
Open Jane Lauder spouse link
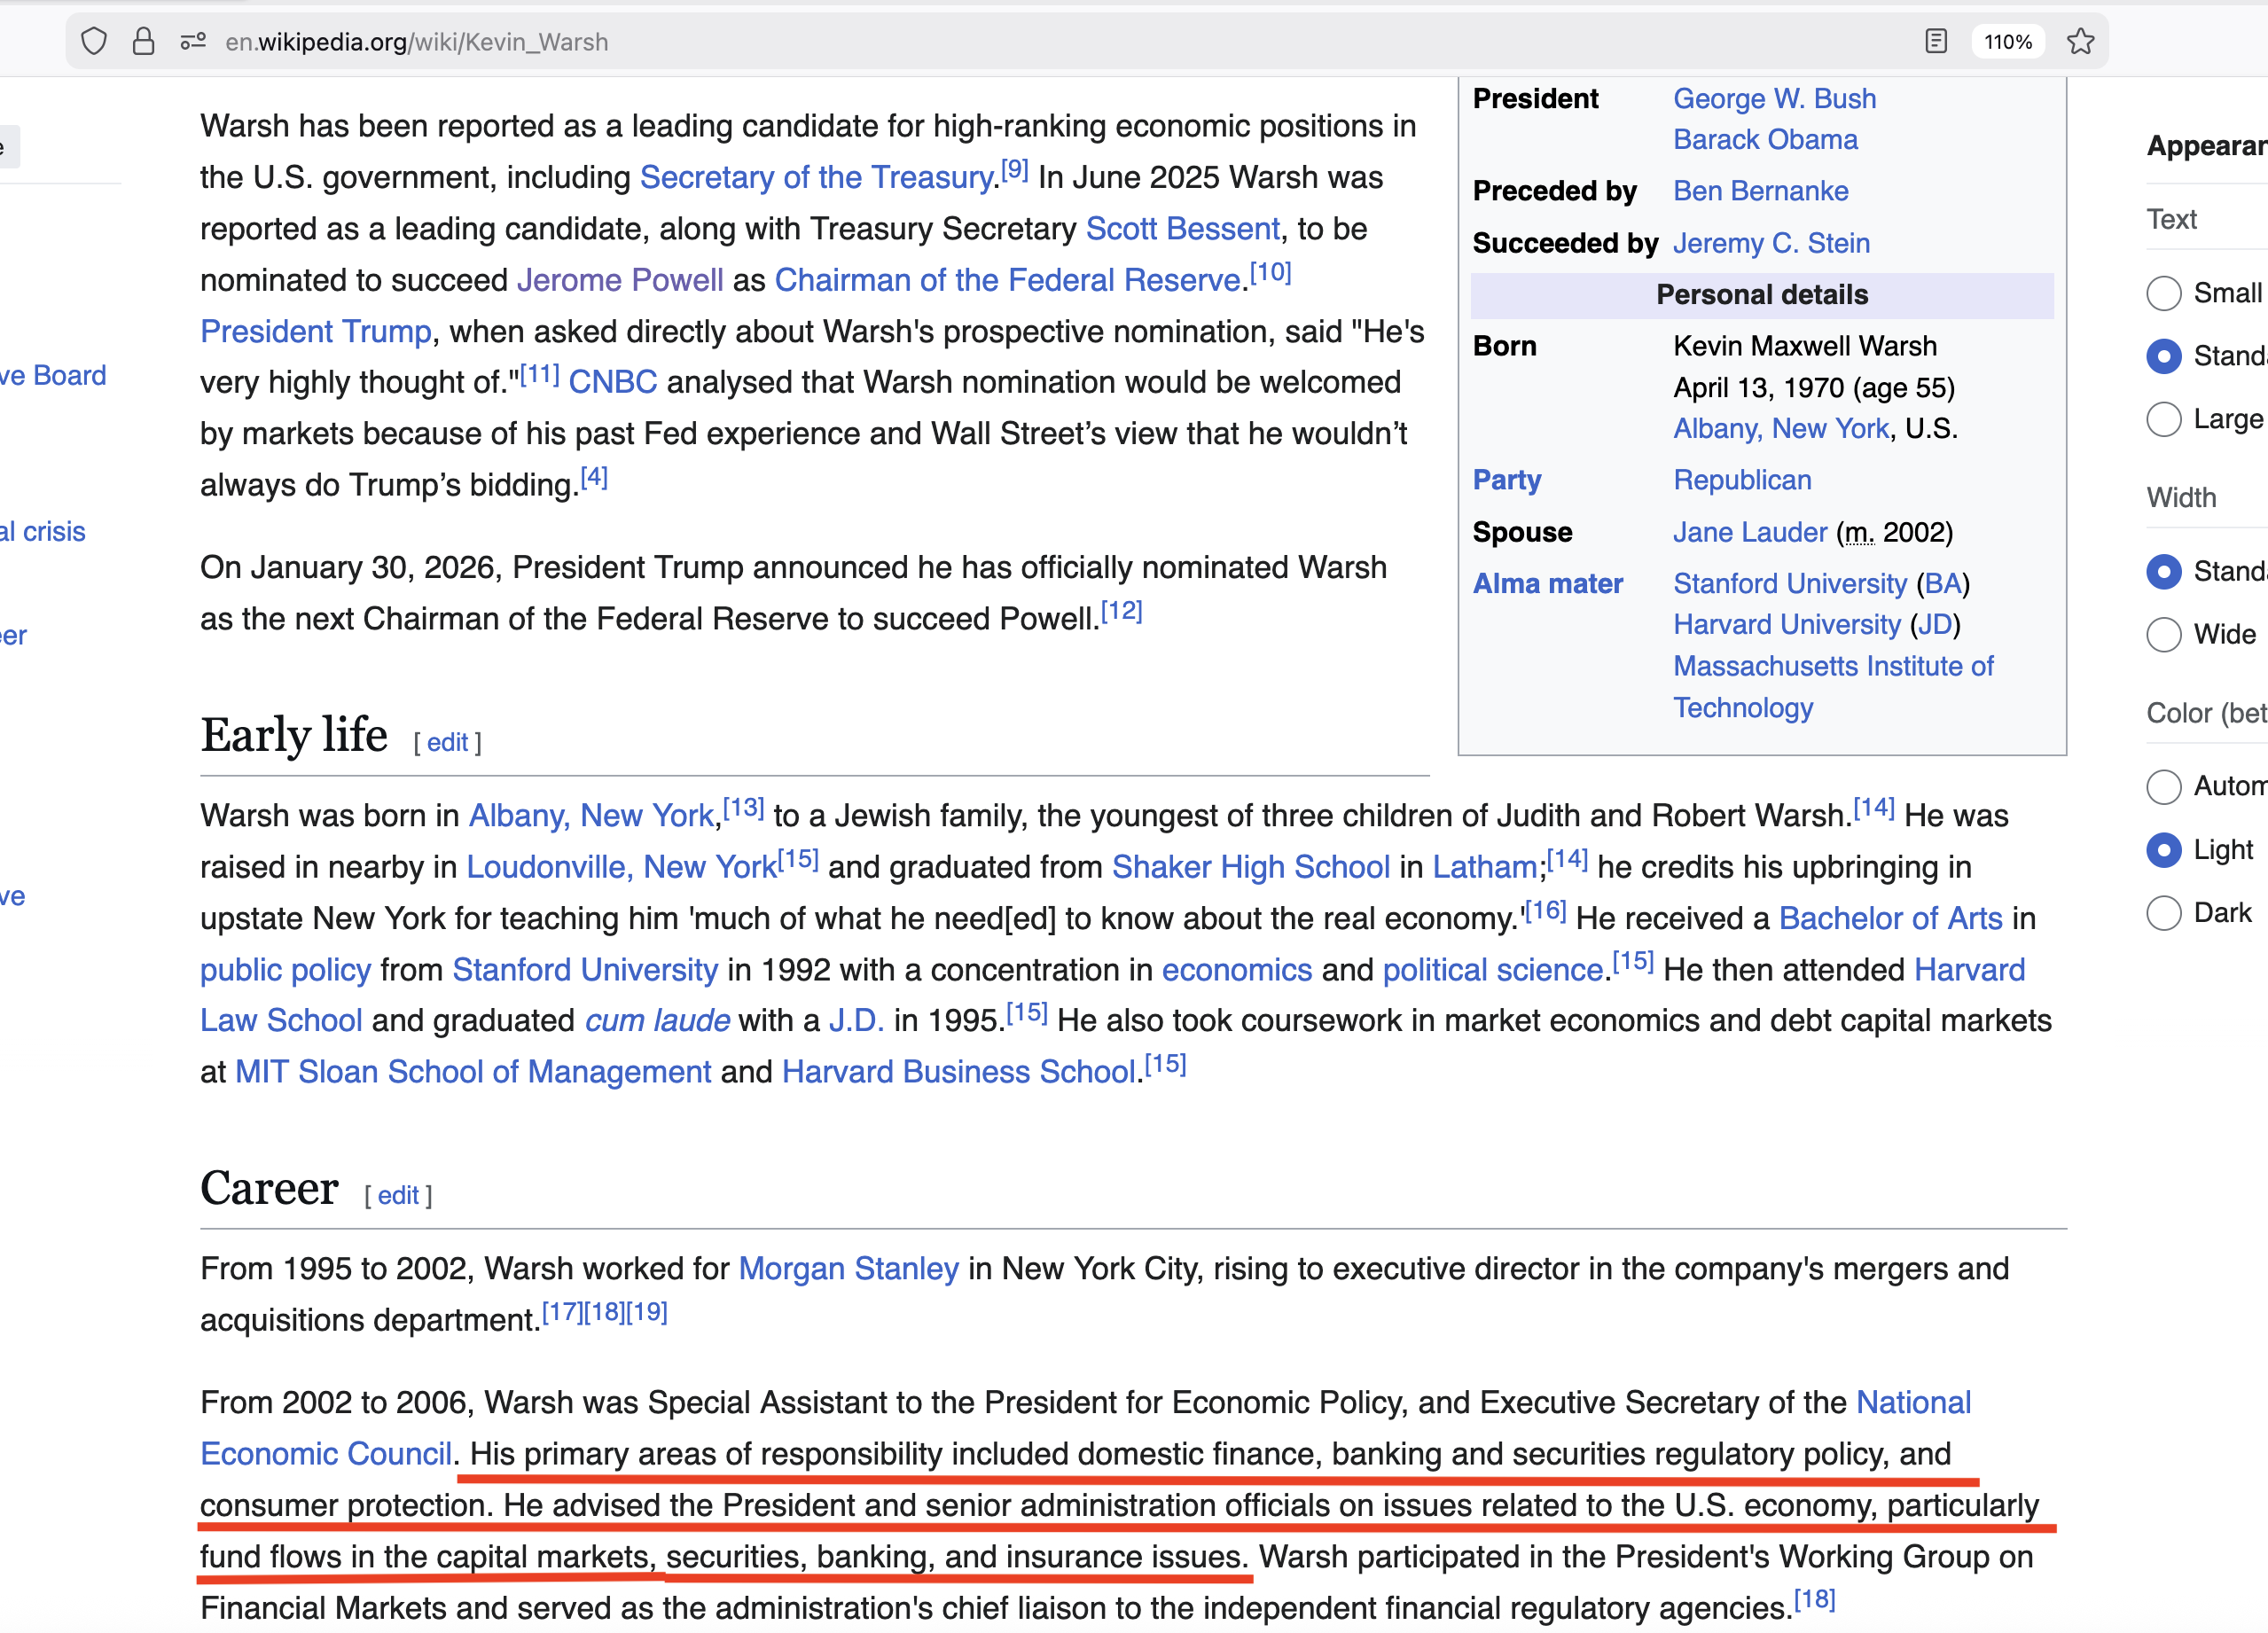tap(1750, 532)
